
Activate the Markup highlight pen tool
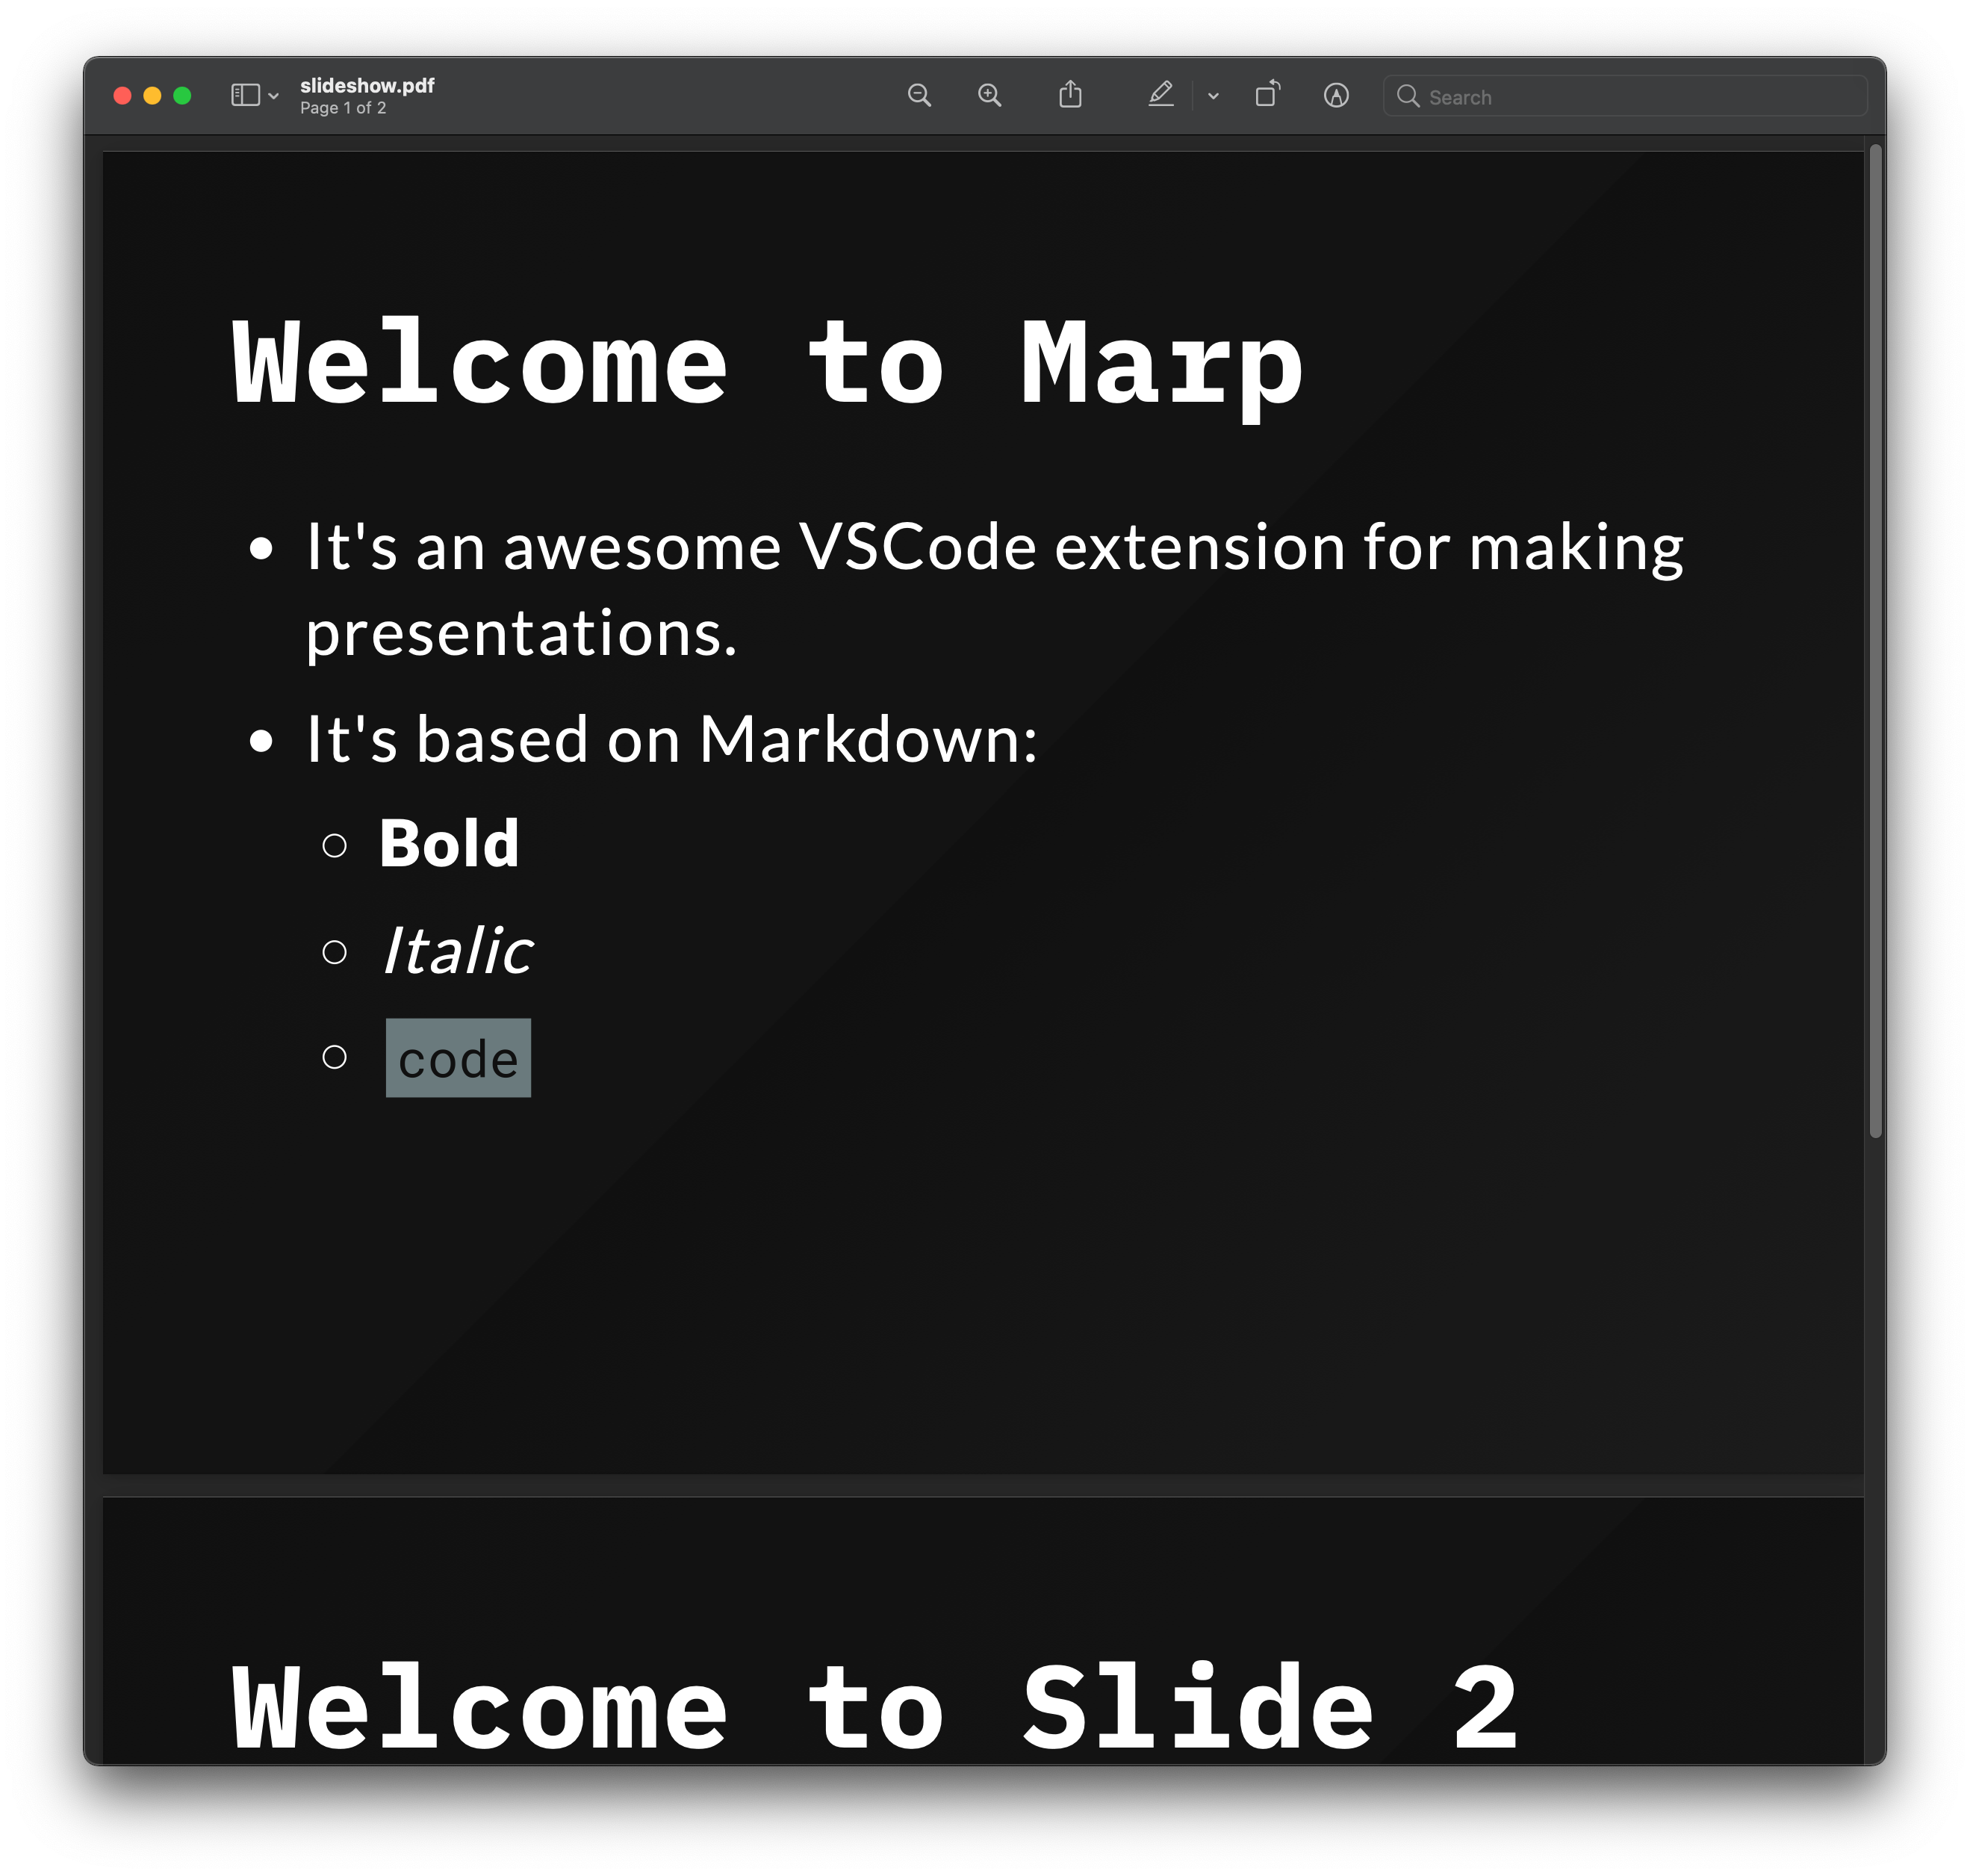pyautogui.click(x=1160, y=95)
